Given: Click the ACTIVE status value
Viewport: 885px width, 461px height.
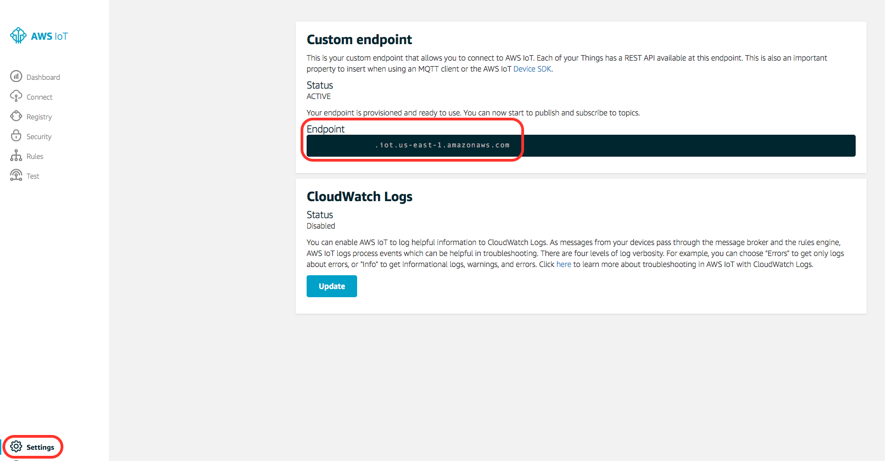Looking at the screenshot, I should click(x=318, y=96).
